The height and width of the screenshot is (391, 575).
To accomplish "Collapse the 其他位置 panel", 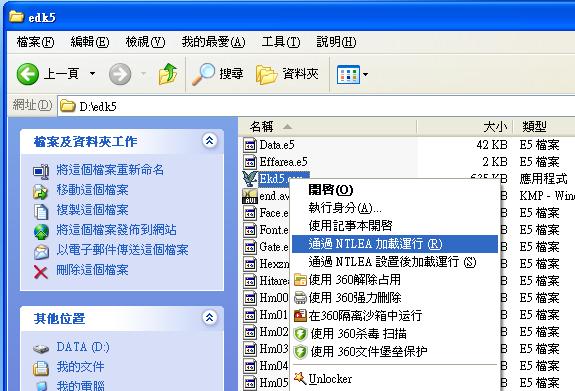I will (209, 317).
